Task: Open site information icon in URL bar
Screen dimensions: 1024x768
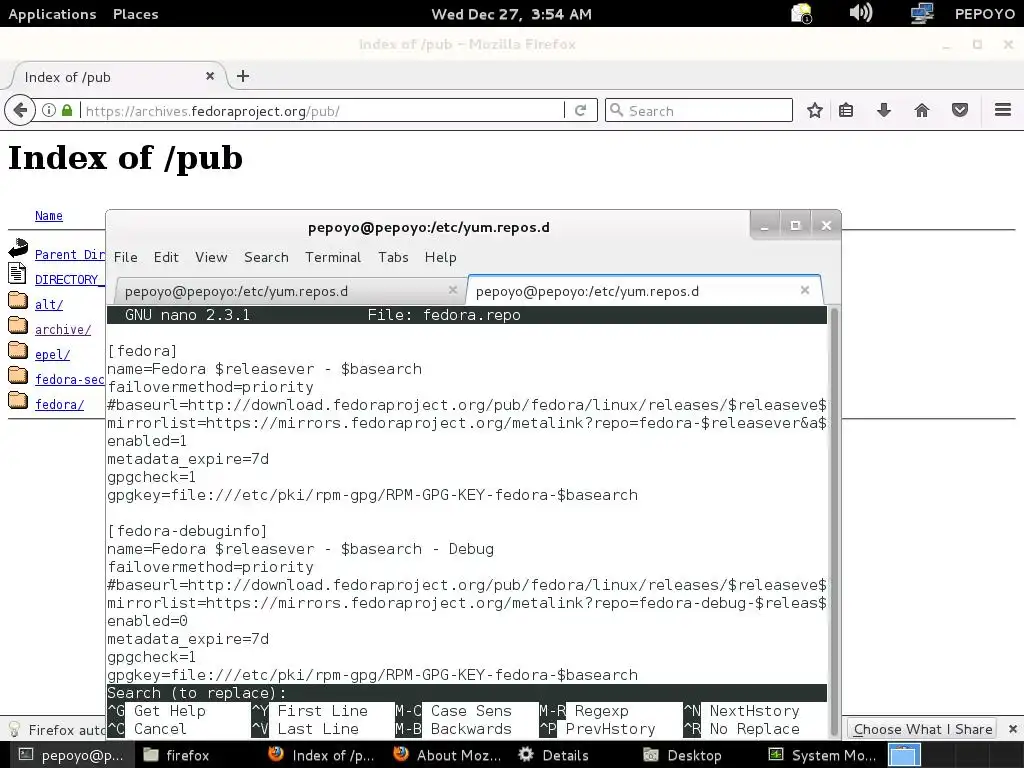Action: click(x=49, y=110)
